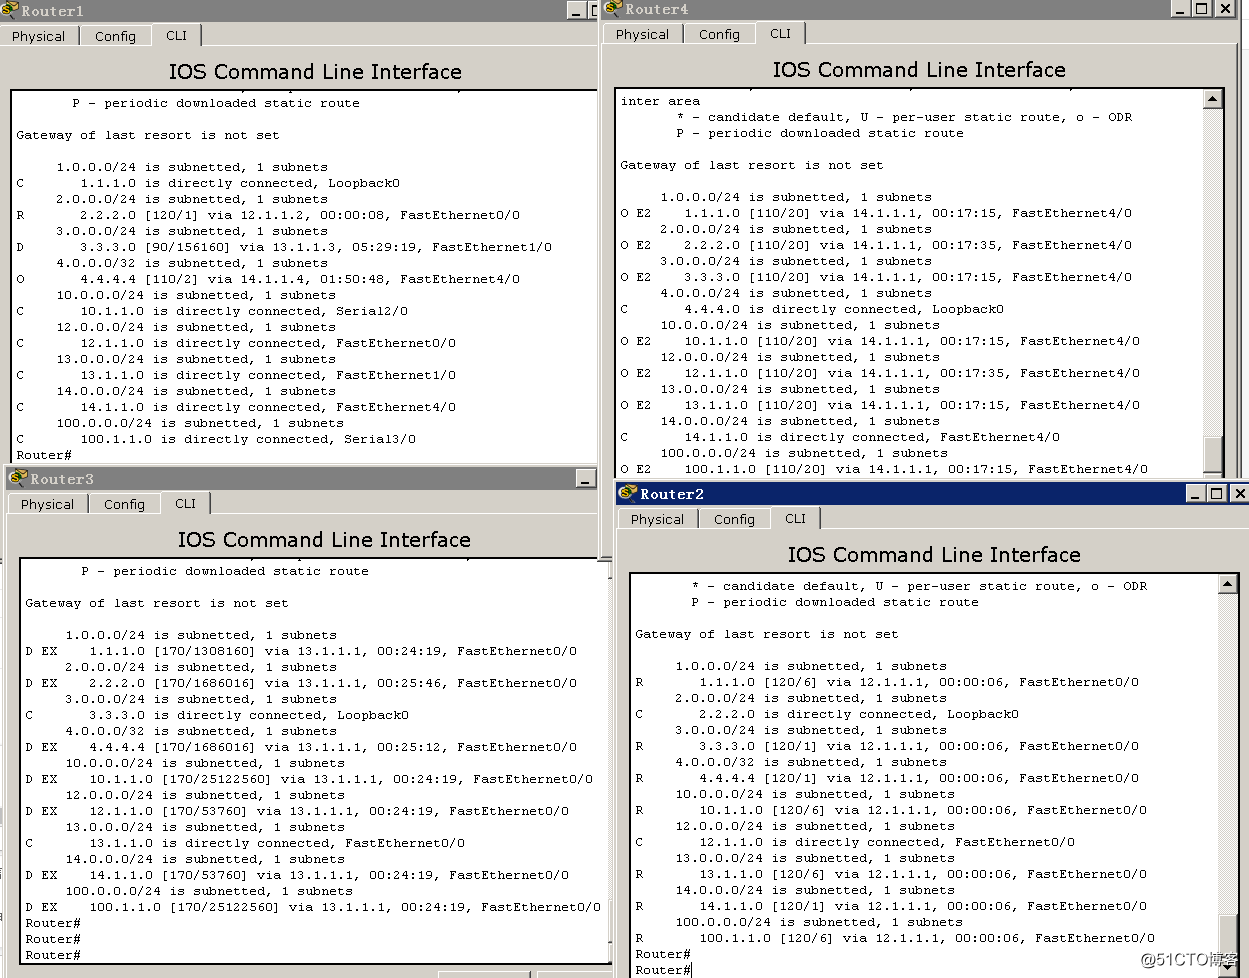The height and width of the screenshot is (978, 1249).
Task: Open the Config tab in Router2
Action: click(x=734, y=519)
